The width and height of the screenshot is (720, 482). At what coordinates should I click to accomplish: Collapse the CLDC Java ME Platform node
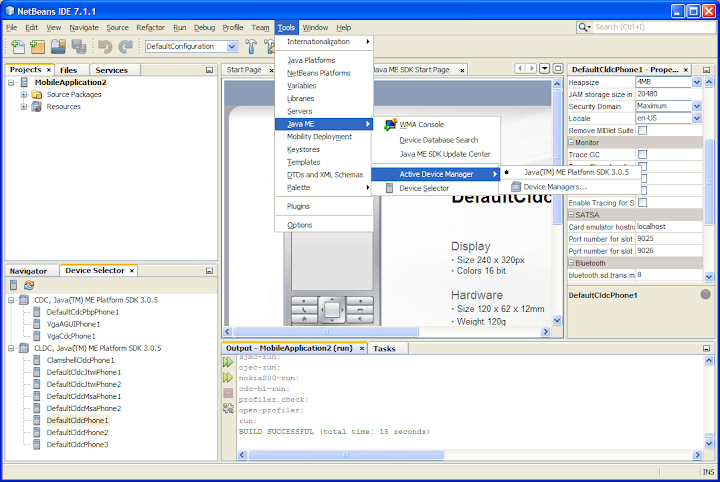(x=11, y=348)
